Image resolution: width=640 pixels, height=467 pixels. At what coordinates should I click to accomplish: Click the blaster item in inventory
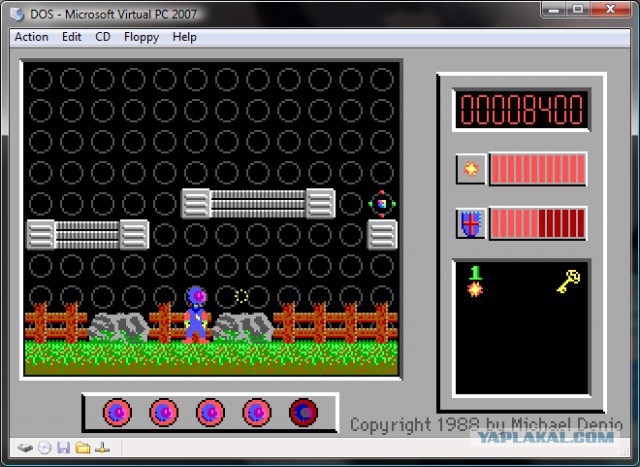click(x=475, y=290)
